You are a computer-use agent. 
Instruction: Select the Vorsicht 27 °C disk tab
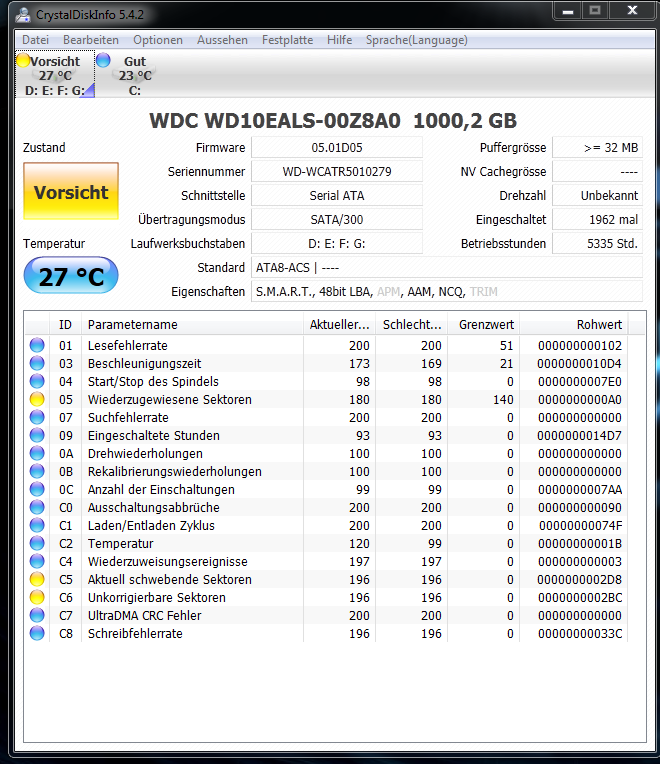click(55, 75)
